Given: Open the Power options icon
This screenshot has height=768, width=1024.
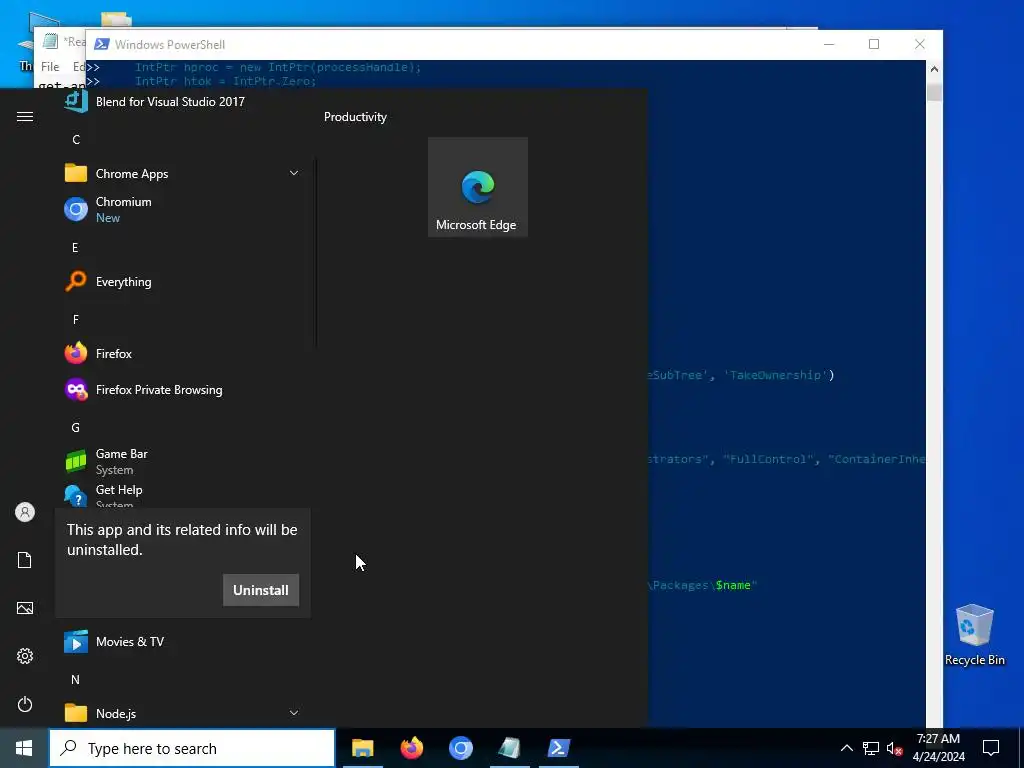Looking at the screenshot, I should pos(25,704).
